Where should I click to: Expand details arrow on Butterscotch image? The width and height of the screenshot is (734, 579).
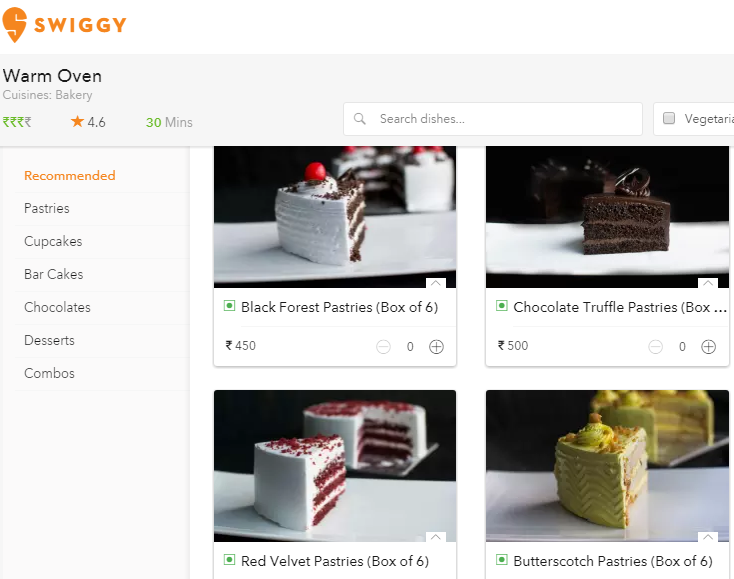(x=708, y=537)
